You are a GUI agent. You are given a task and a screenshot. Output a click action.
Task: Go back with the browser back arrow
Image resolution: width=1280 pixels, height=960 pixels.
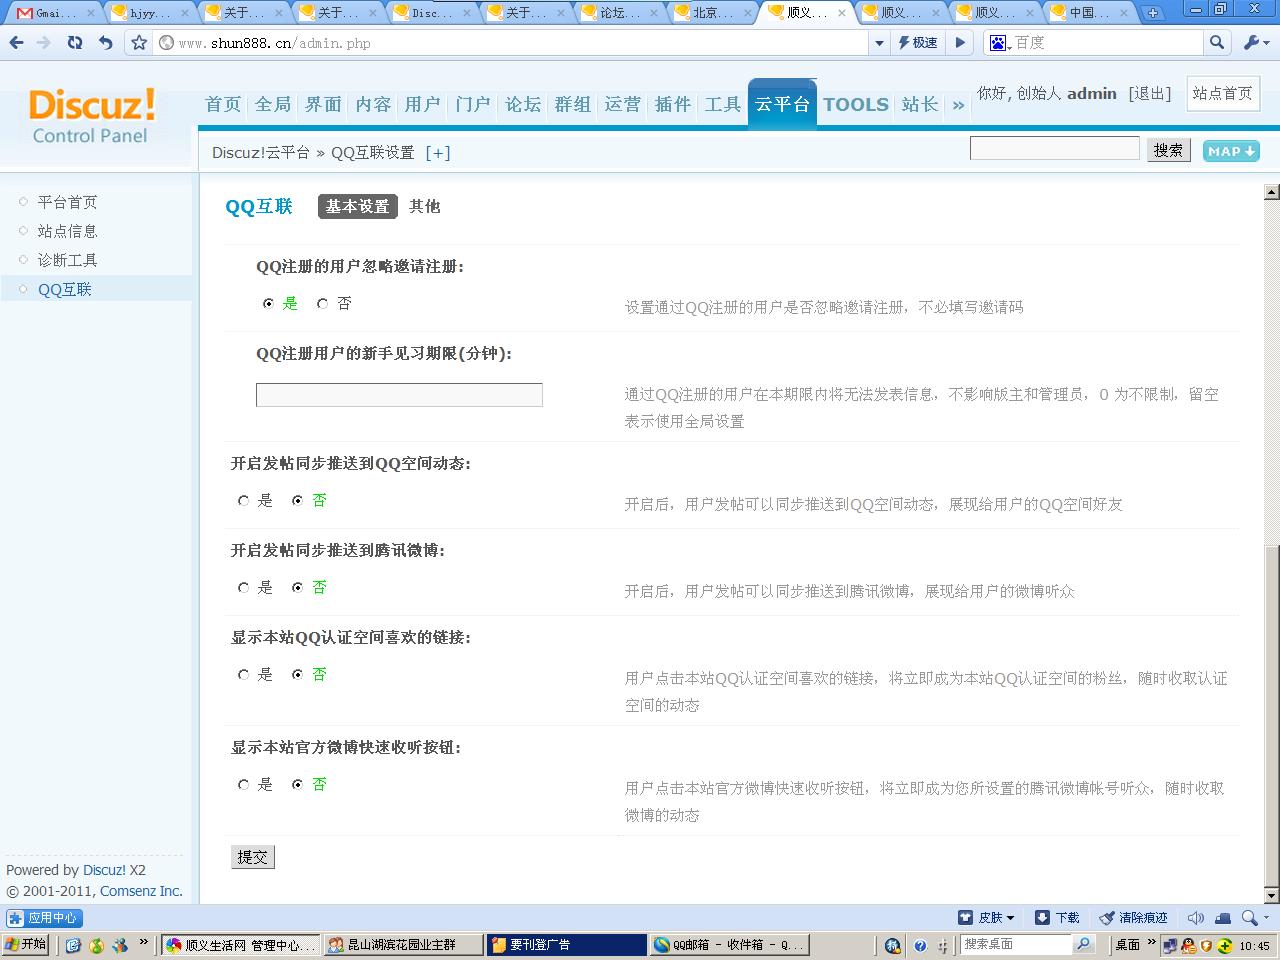[x=16, y=43]
